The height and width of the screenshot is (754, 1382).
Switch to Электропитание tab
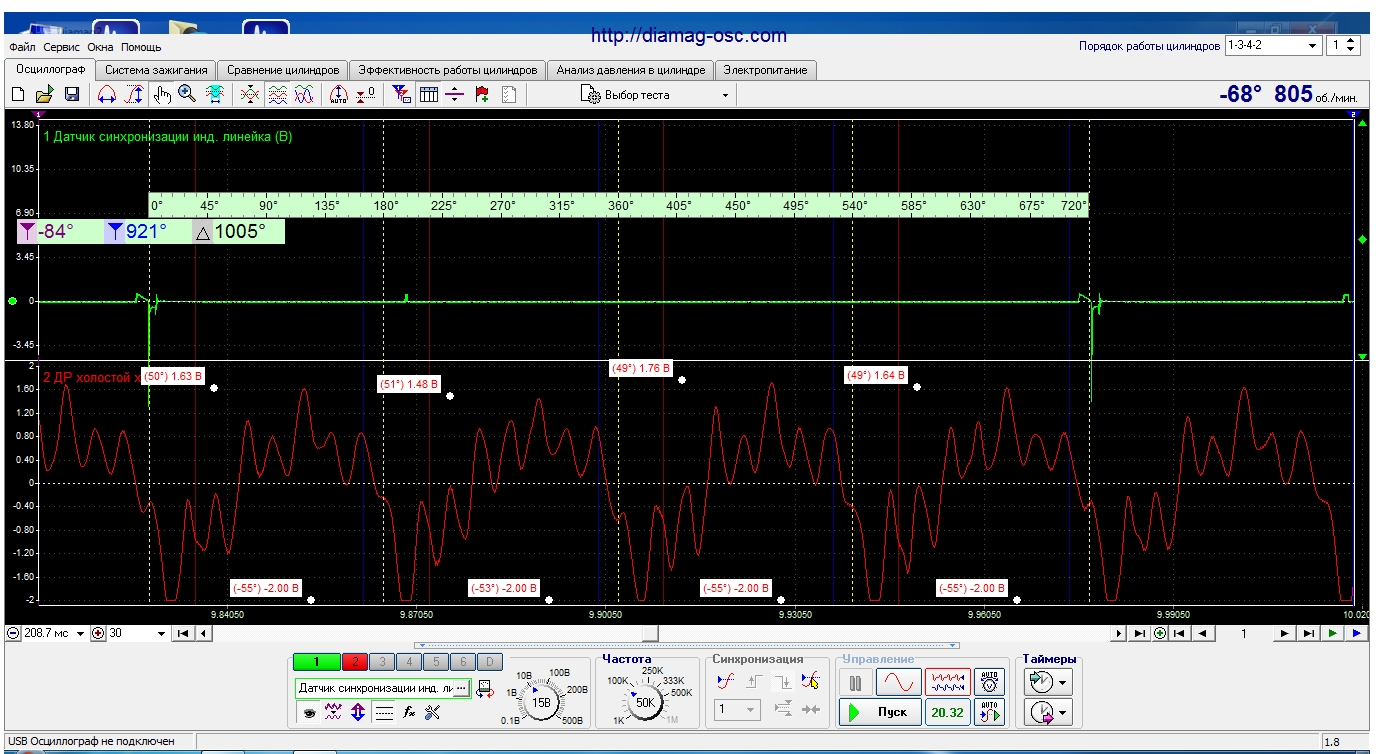pos(767,70)
